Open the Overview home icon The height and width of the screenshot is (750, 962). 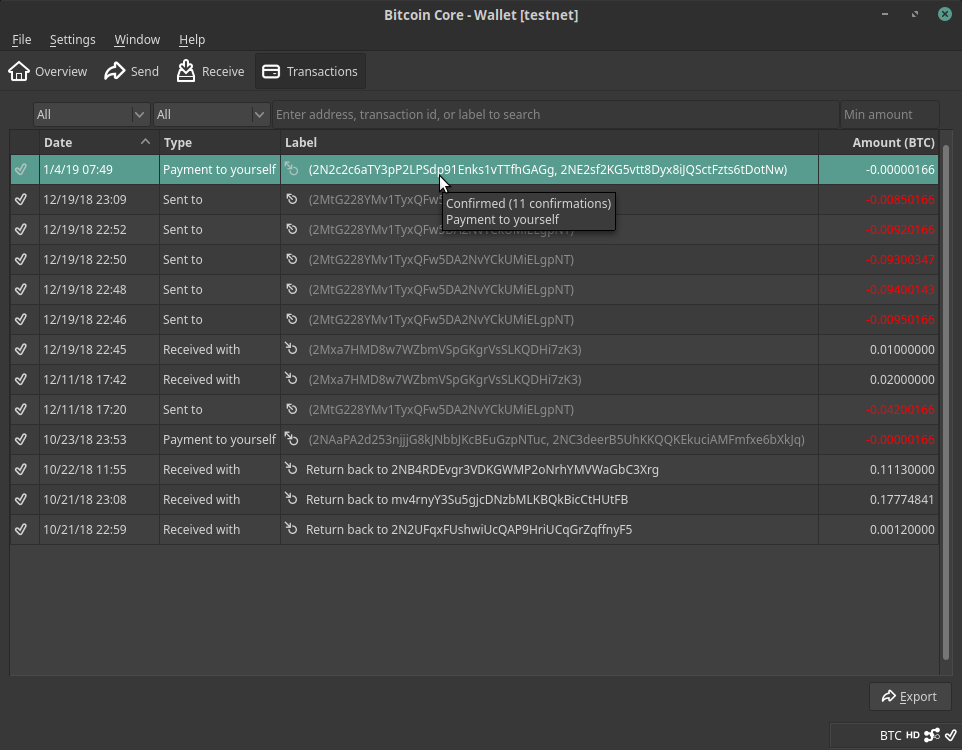pyautogui.click(x=19, y=71)
